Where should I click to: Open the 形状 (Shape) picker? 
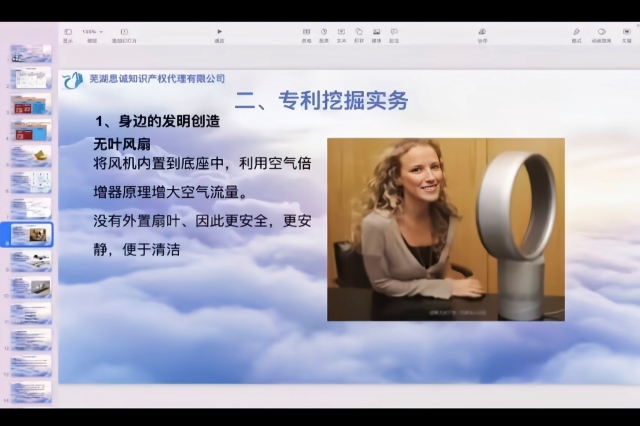(x=359, y=34)
